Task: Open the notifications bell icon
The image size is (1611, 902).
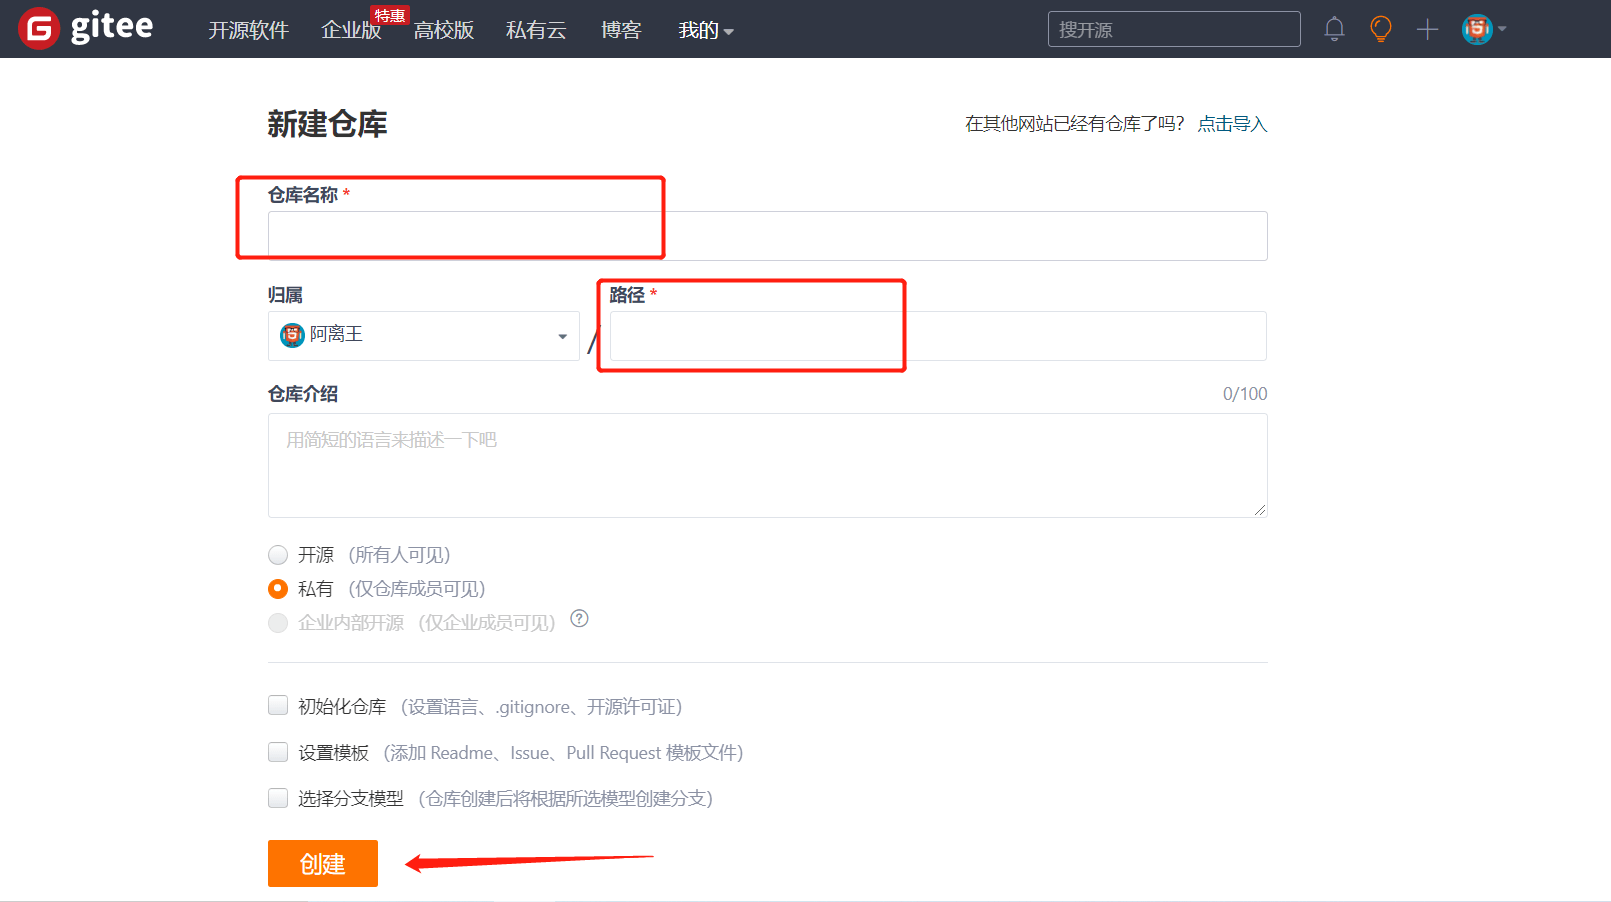Action: 1334,29
